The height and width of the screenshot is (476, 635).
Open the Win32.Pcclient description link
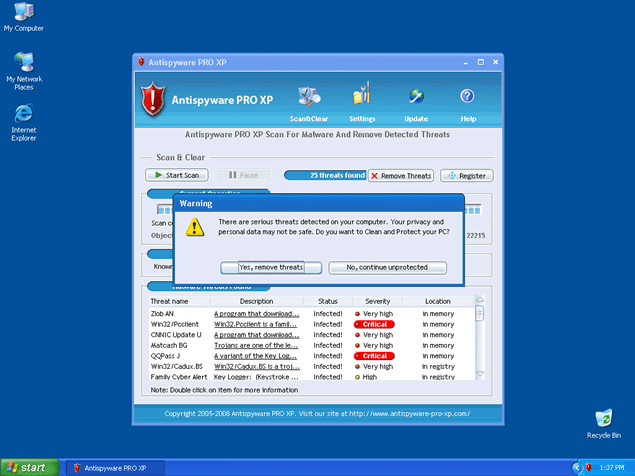256,324
